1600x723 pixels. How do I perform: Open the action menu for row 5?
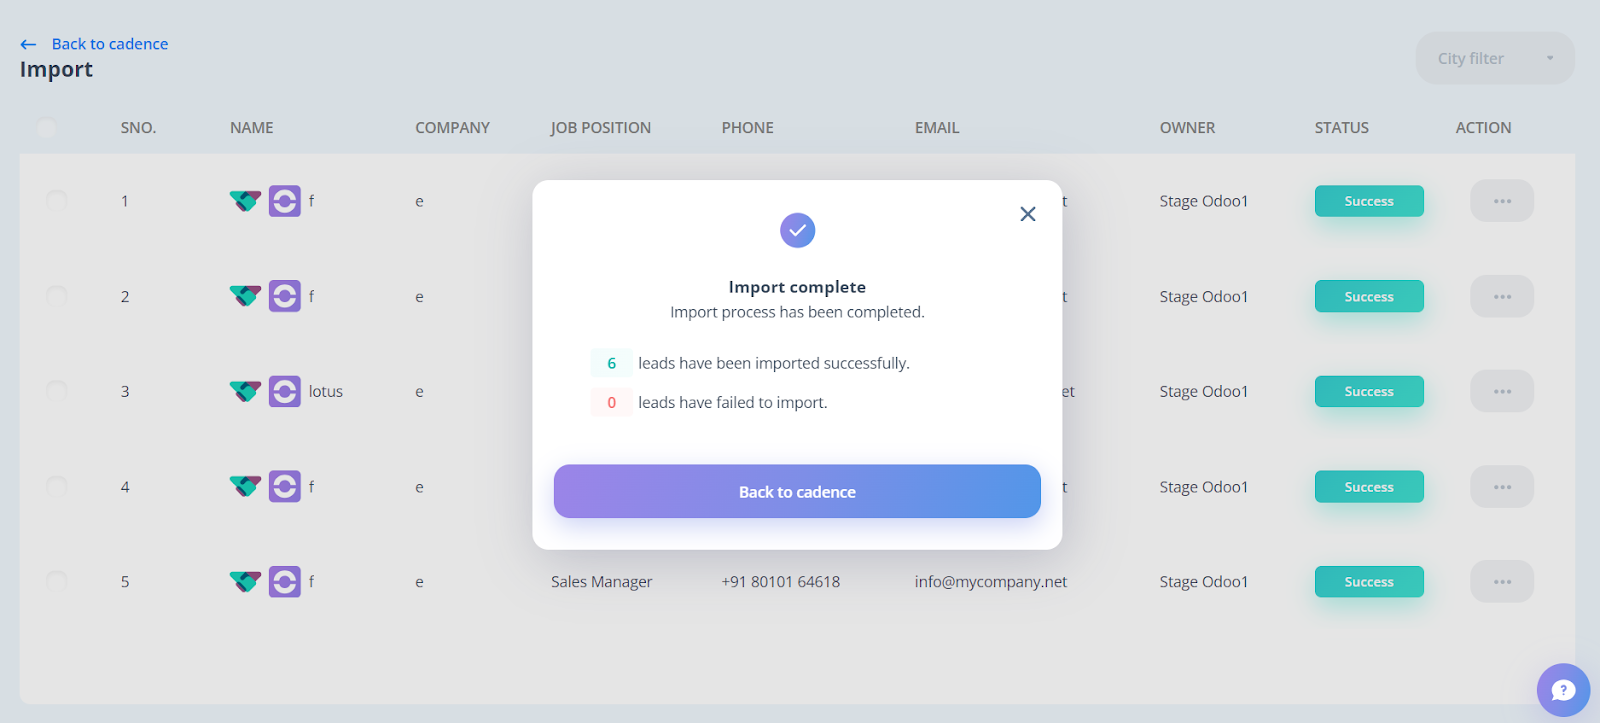click(x=1502, y=581)
